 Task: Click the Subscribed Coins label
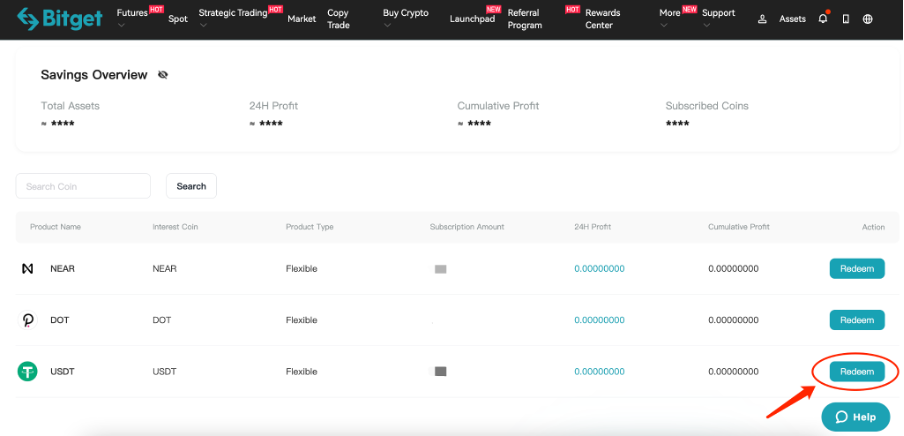pyautogui.click(x=707, y=106)
